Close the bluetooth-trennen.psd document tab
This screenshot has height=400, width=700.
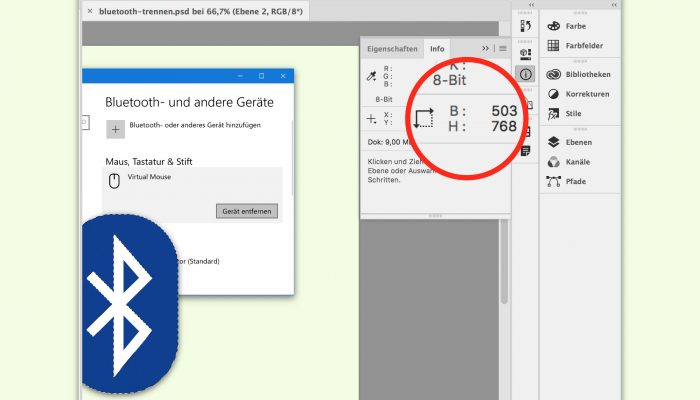click(x=90, y=11)
